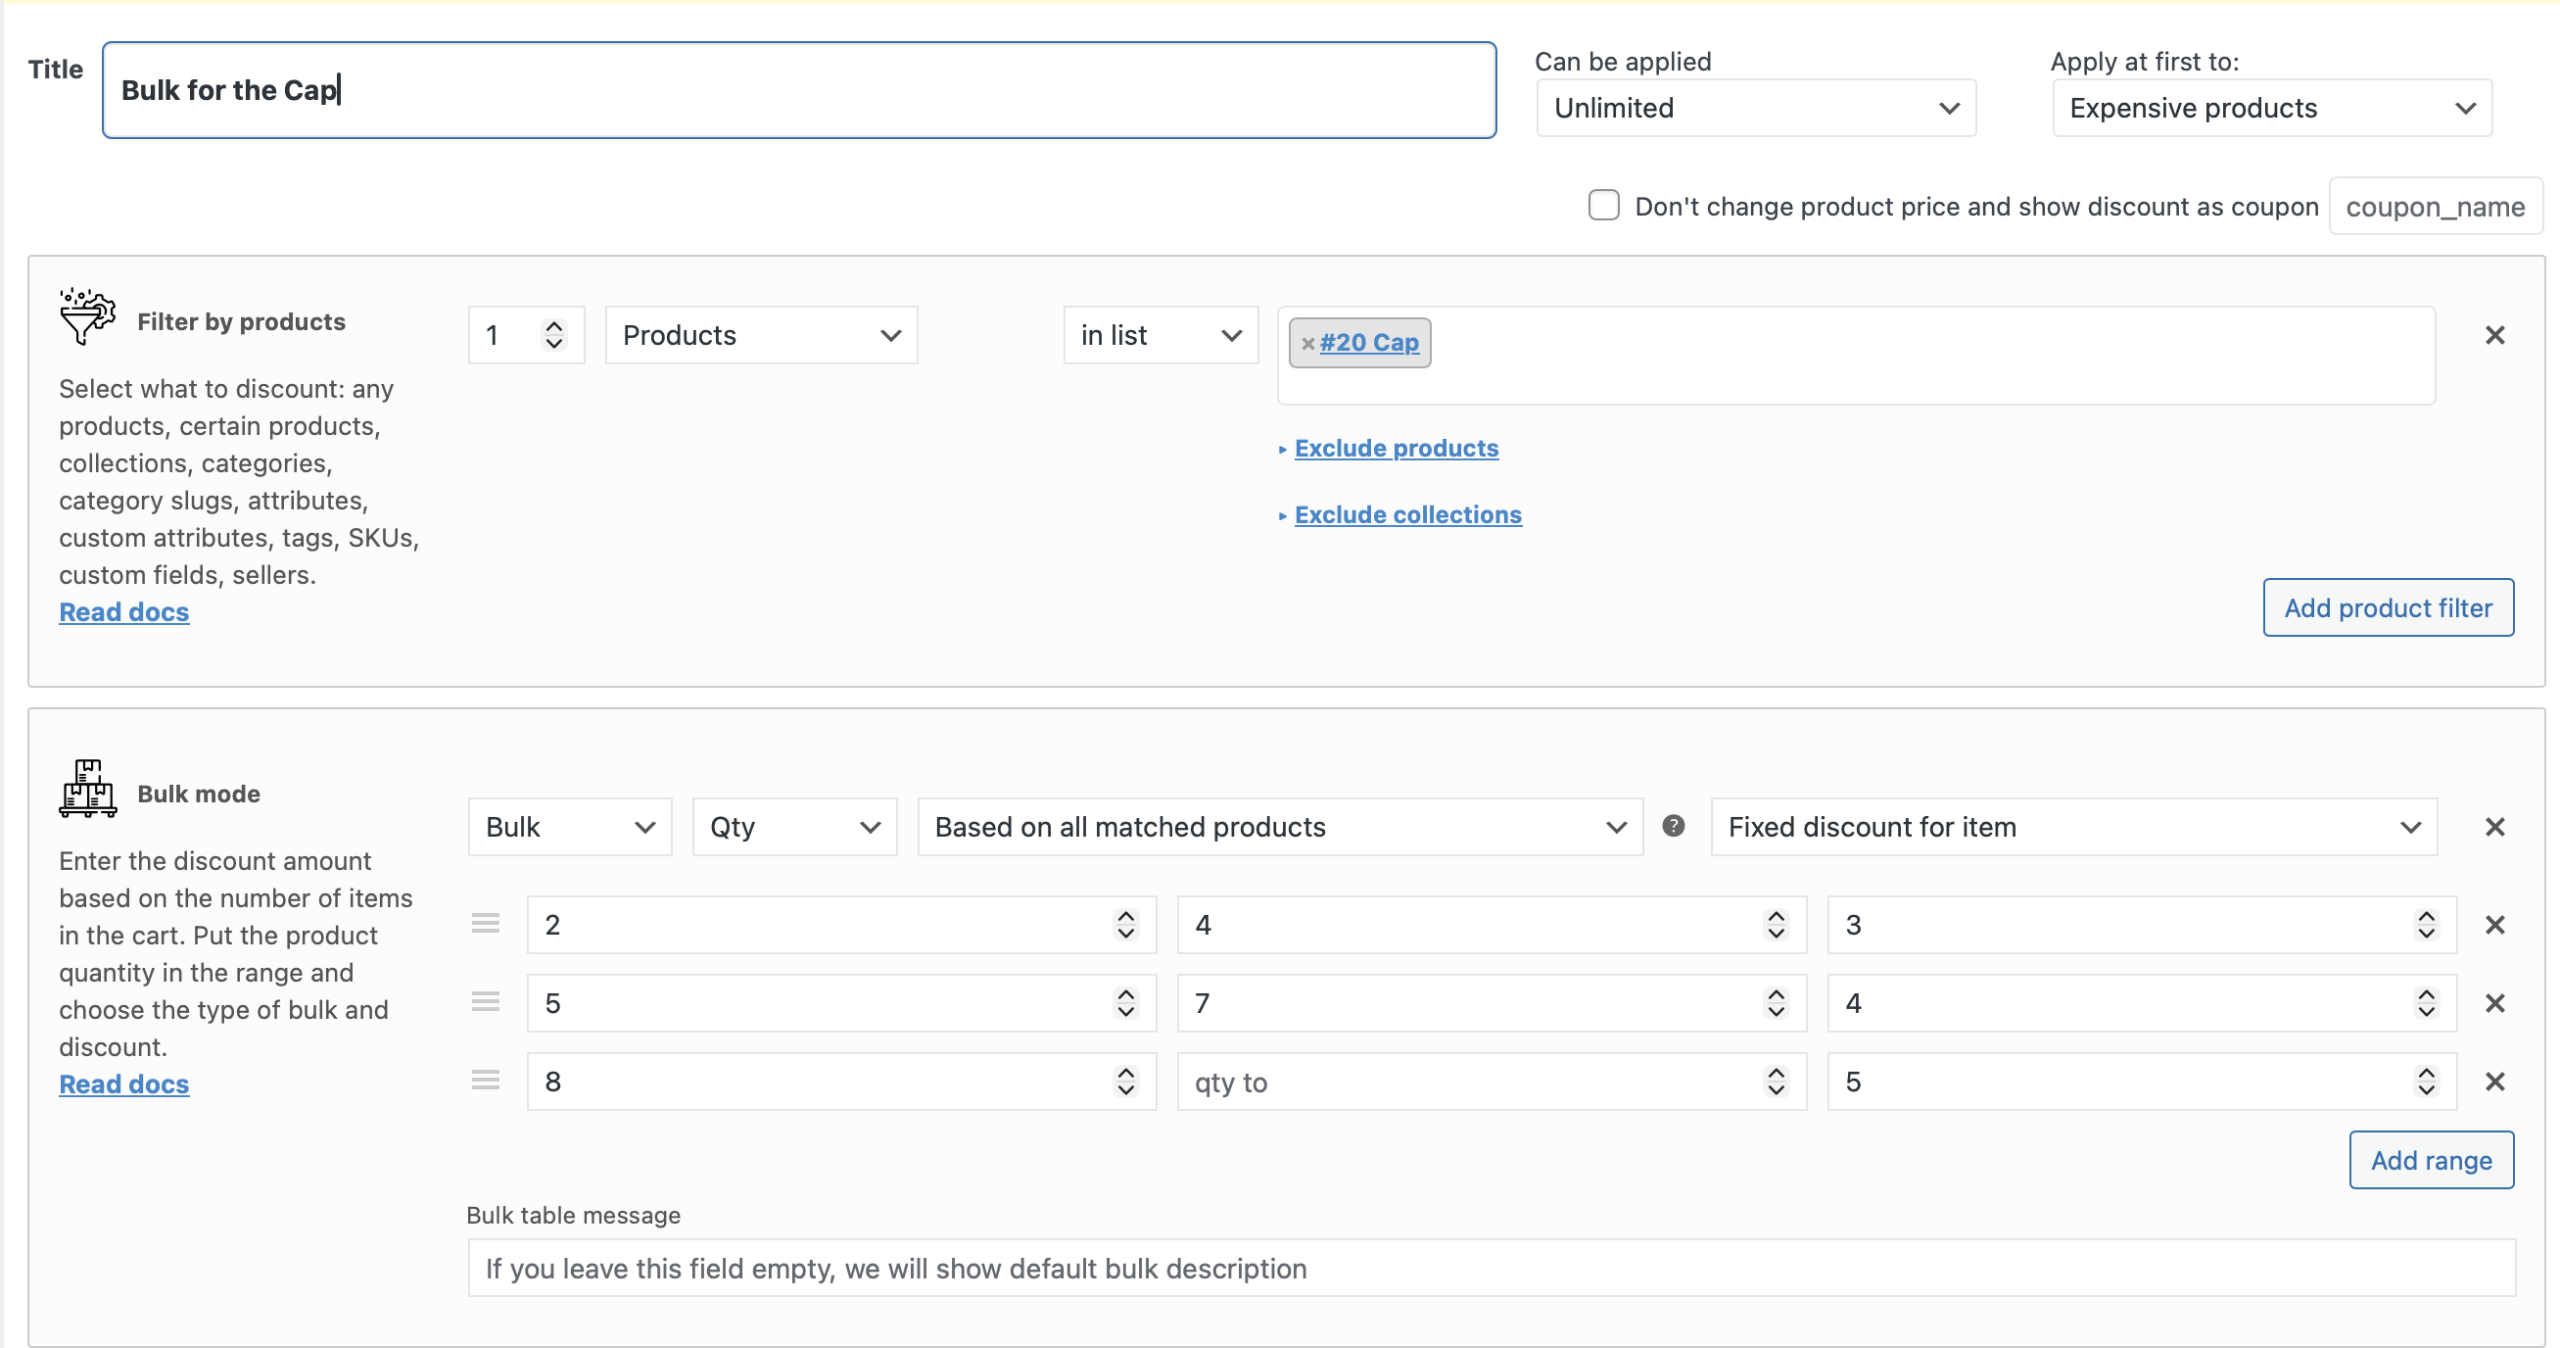Viewport: 2560px width, 1348px height.
Task: Click the Bulk table message field
Action: [x=1490, y=1268]
